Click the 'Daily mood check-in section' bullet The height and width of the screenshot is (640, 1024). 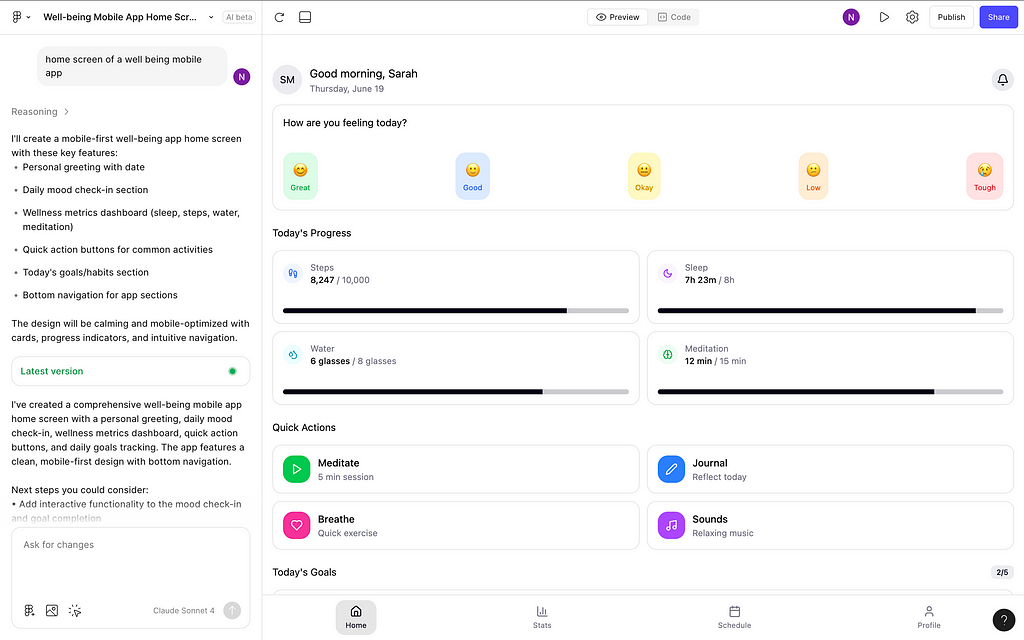coord(86,190)
